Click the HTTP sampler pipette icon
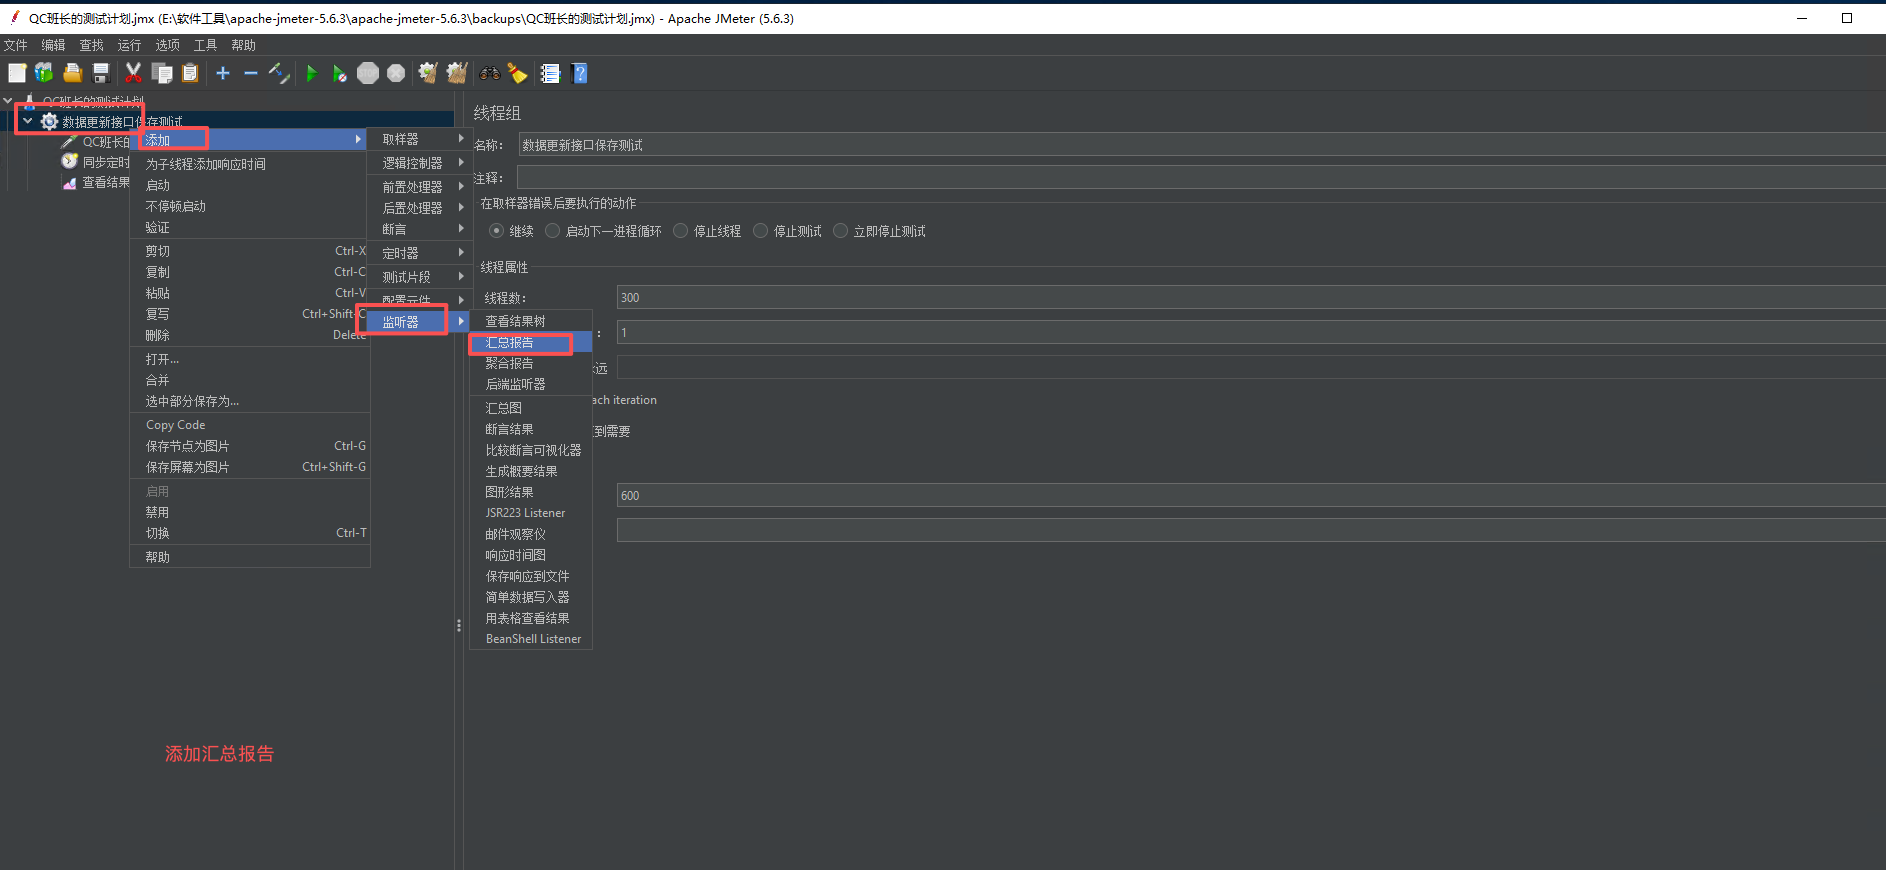The image size is (1886, 870). pos(69,142)
